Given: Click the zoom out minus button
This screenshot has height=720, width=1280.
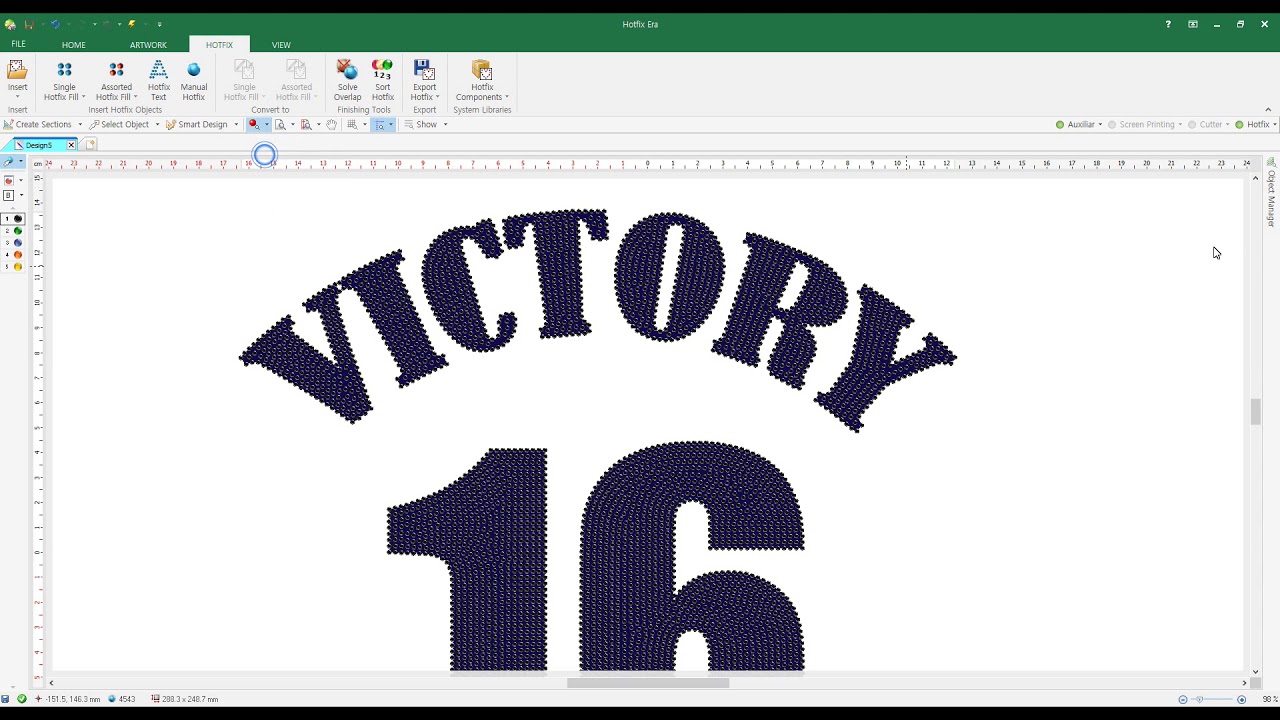Looking at the screenshot, I should 1183,699.
